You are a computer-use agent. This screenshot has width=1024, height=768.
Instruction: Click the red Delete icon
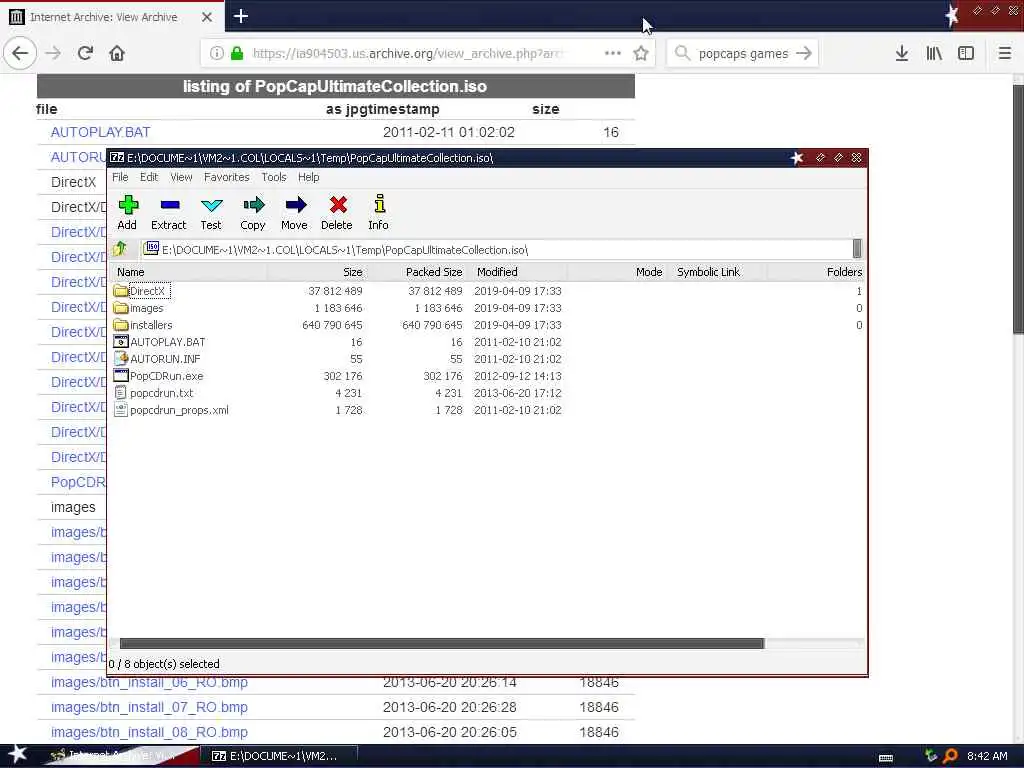tap(338, 205)
